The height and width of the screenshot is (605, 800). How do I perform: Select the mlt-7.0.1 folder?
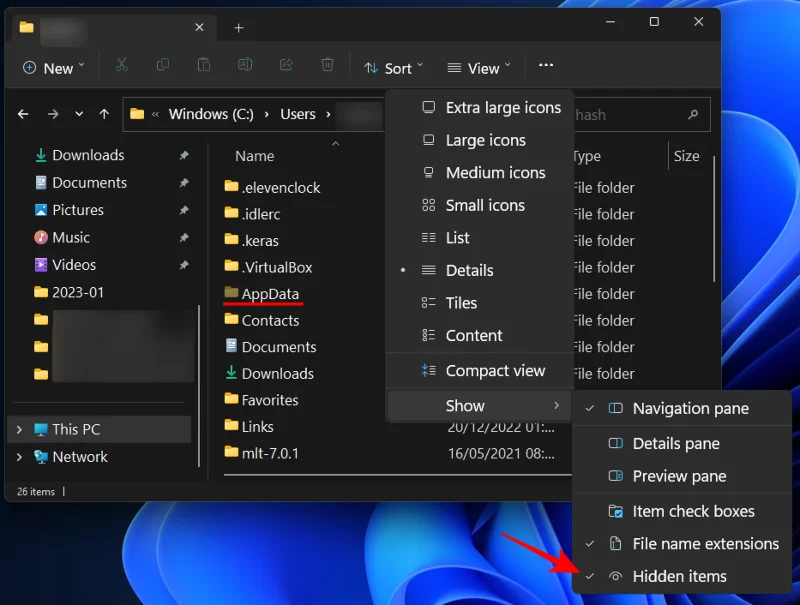pyautogui.click(x=261, y=453)
